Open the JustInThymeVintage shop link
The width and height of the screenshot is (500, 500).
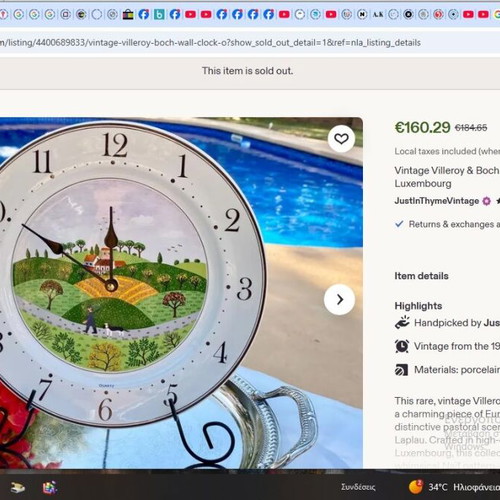437,201
